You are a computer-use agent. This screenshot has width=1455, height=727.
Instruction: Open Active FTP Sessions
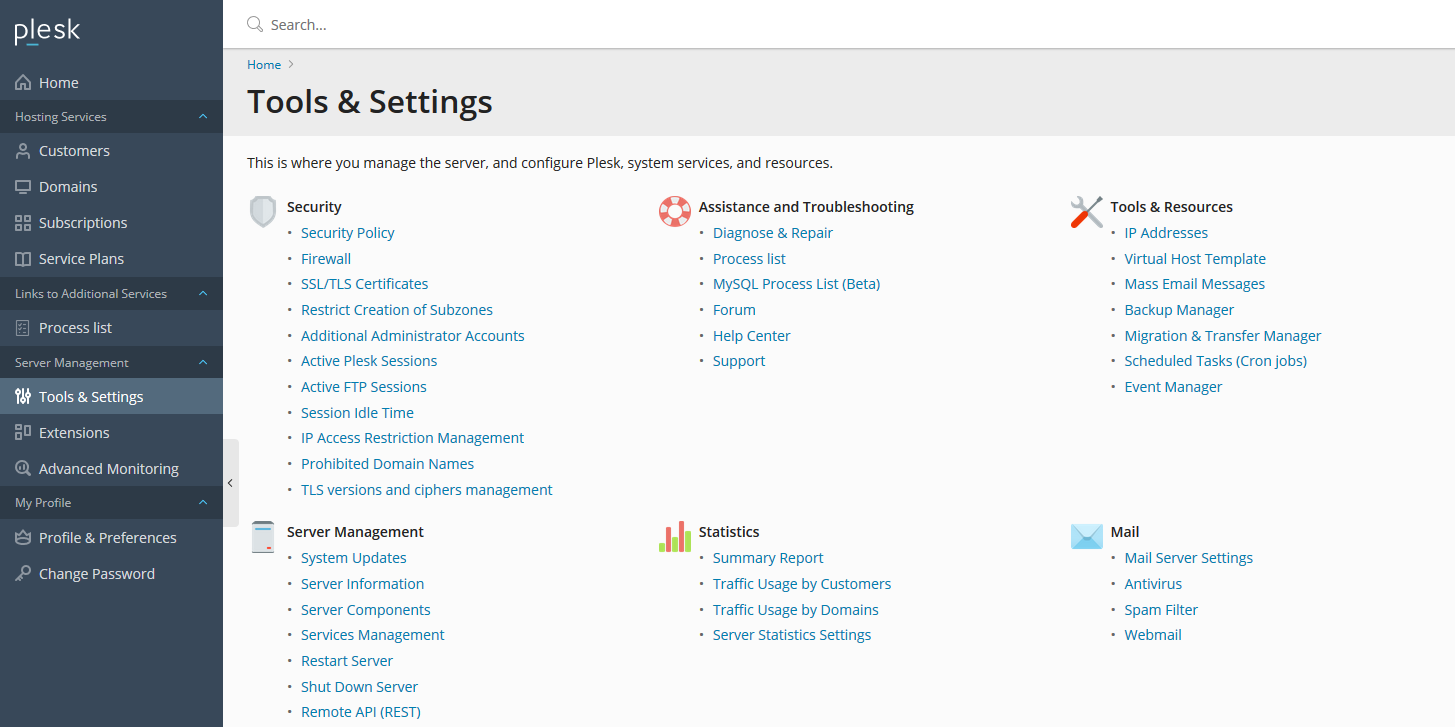pos(364,387)
